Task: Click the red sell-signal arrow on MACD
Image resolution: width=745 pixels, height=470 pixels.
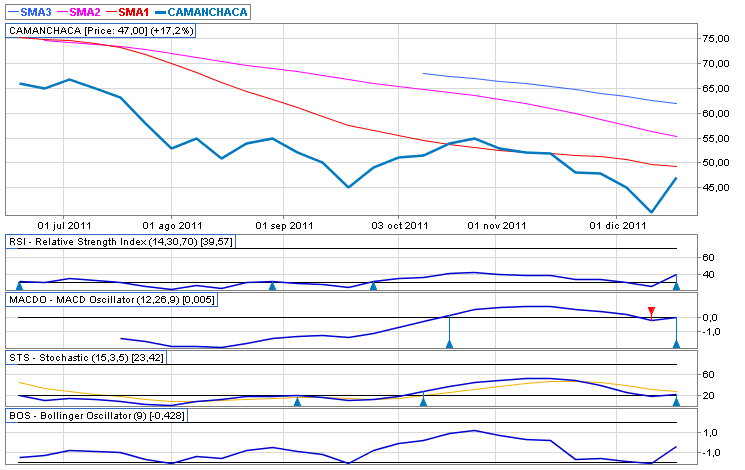Action: (651, 311)
